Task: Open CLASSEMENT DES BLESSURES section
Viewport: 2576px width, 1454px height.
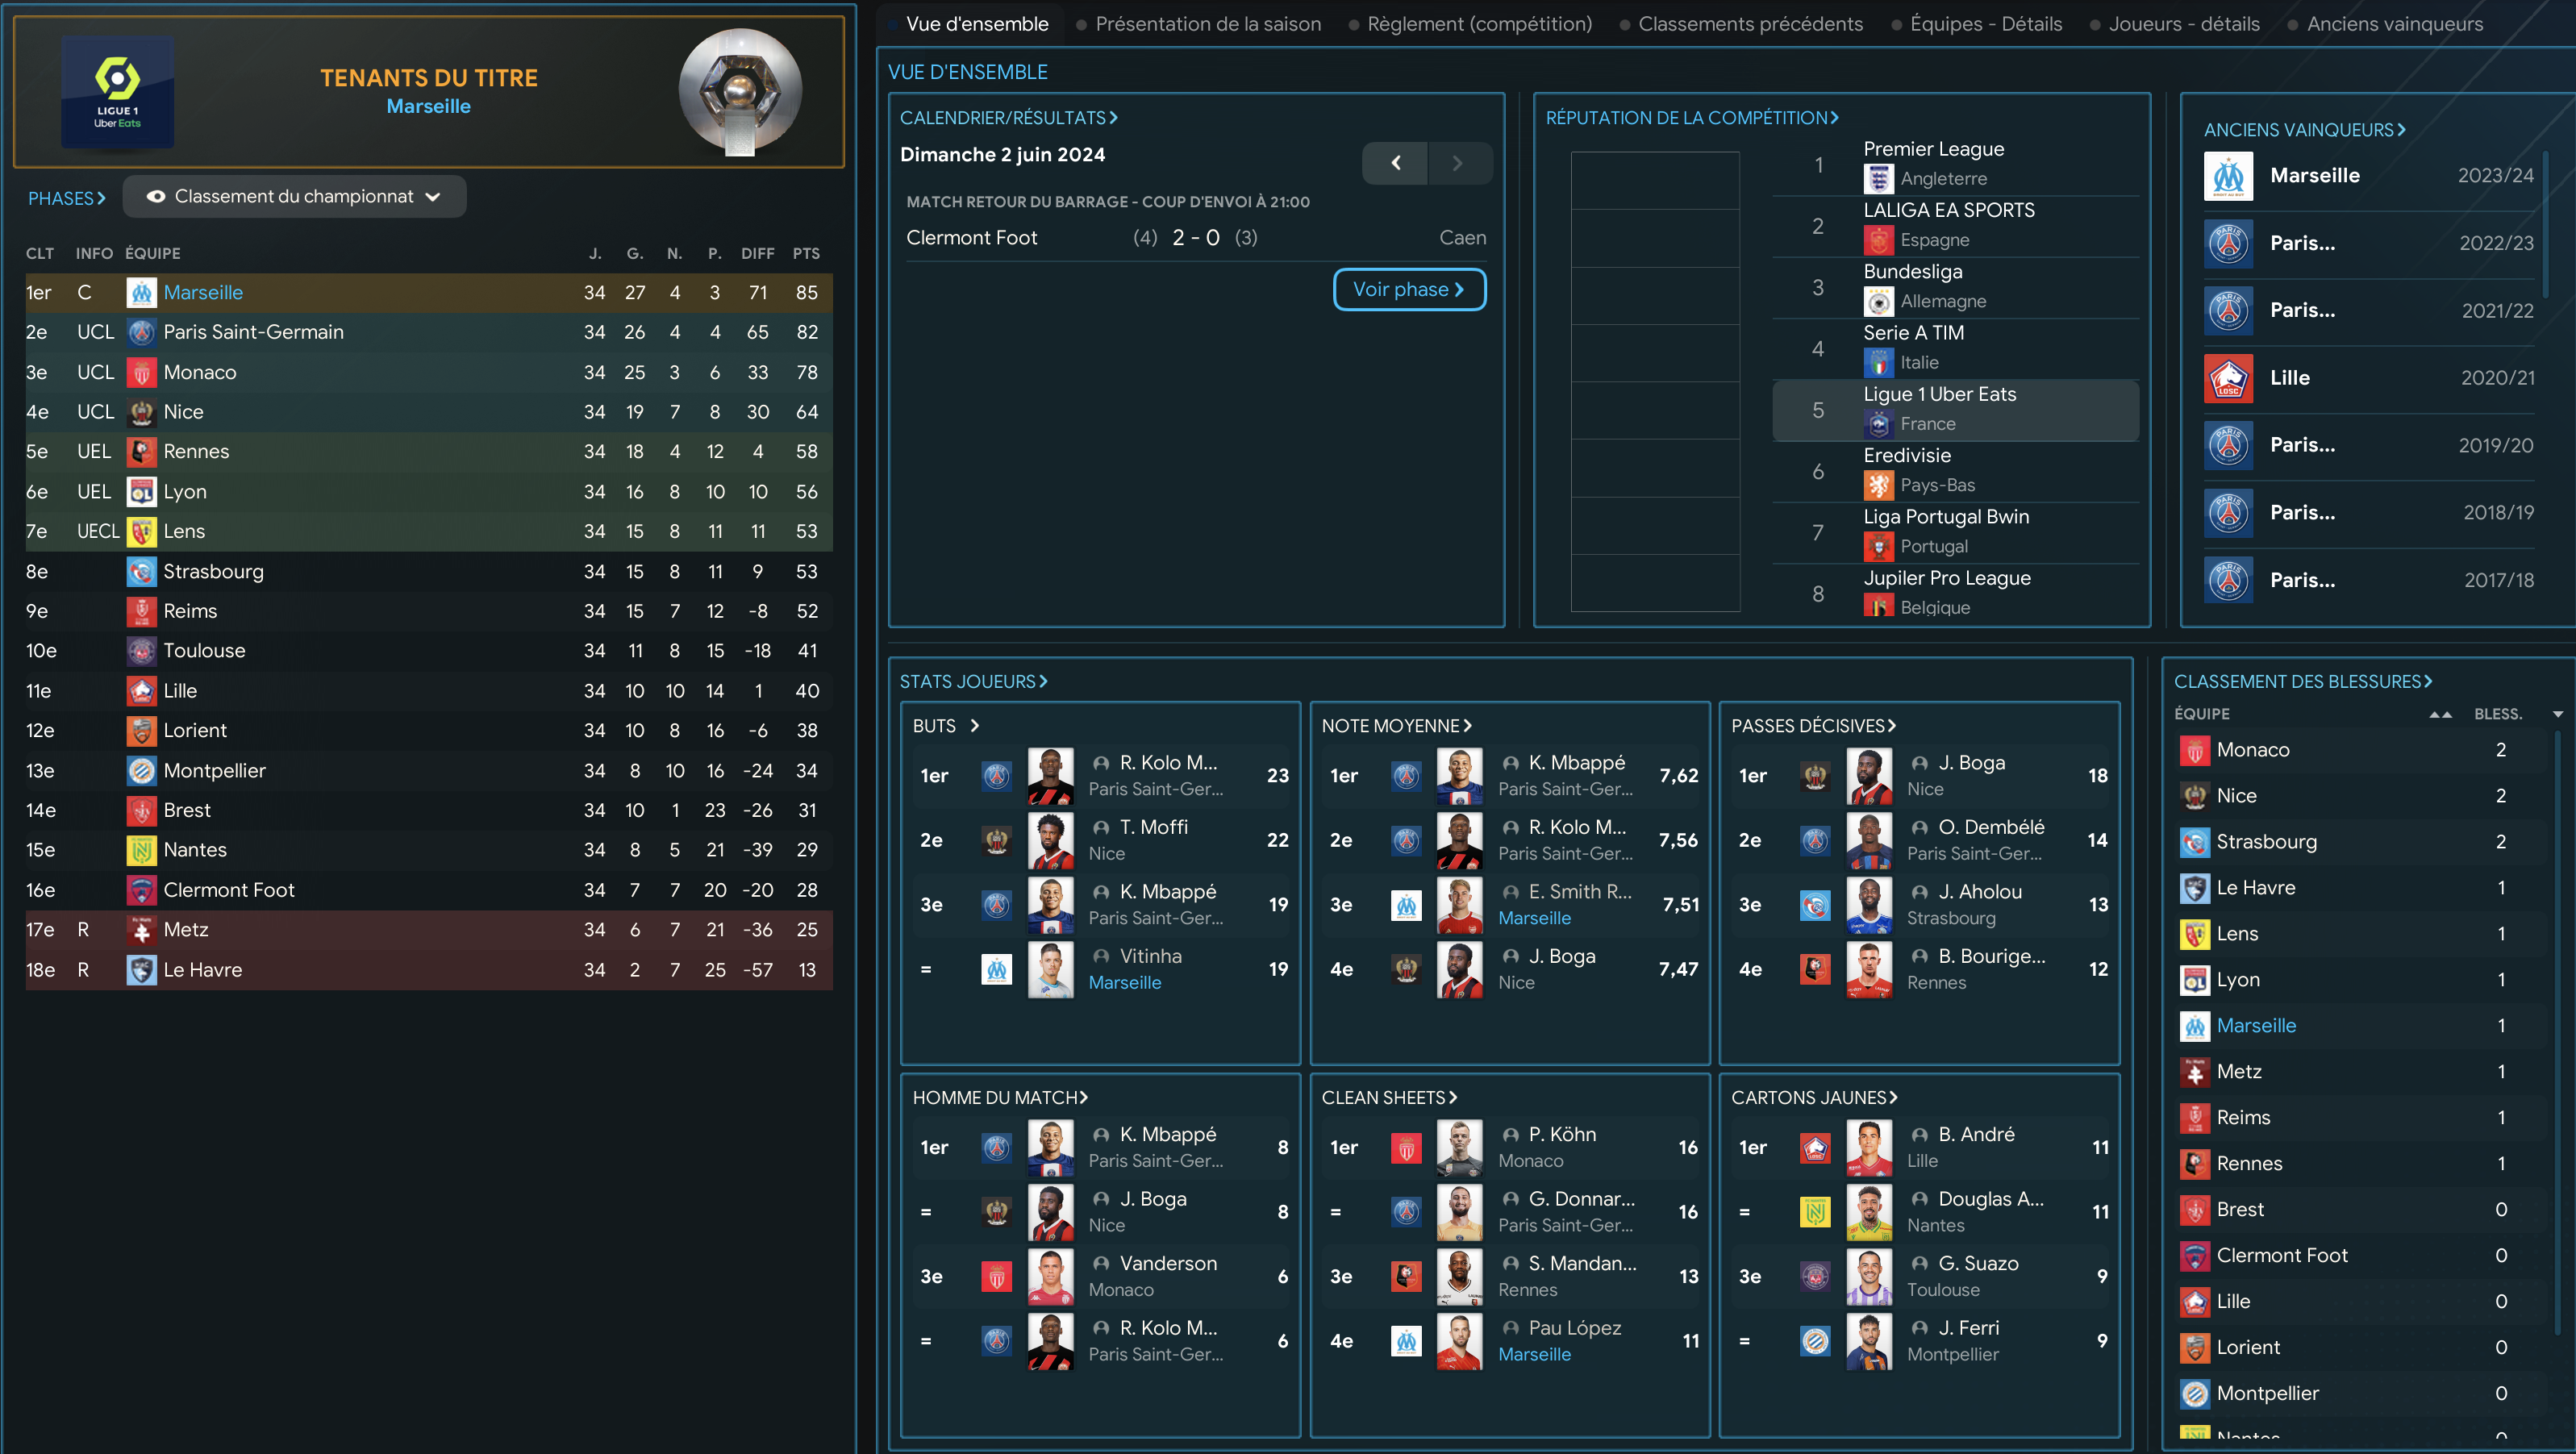Action: click(x=2303, y=681)
